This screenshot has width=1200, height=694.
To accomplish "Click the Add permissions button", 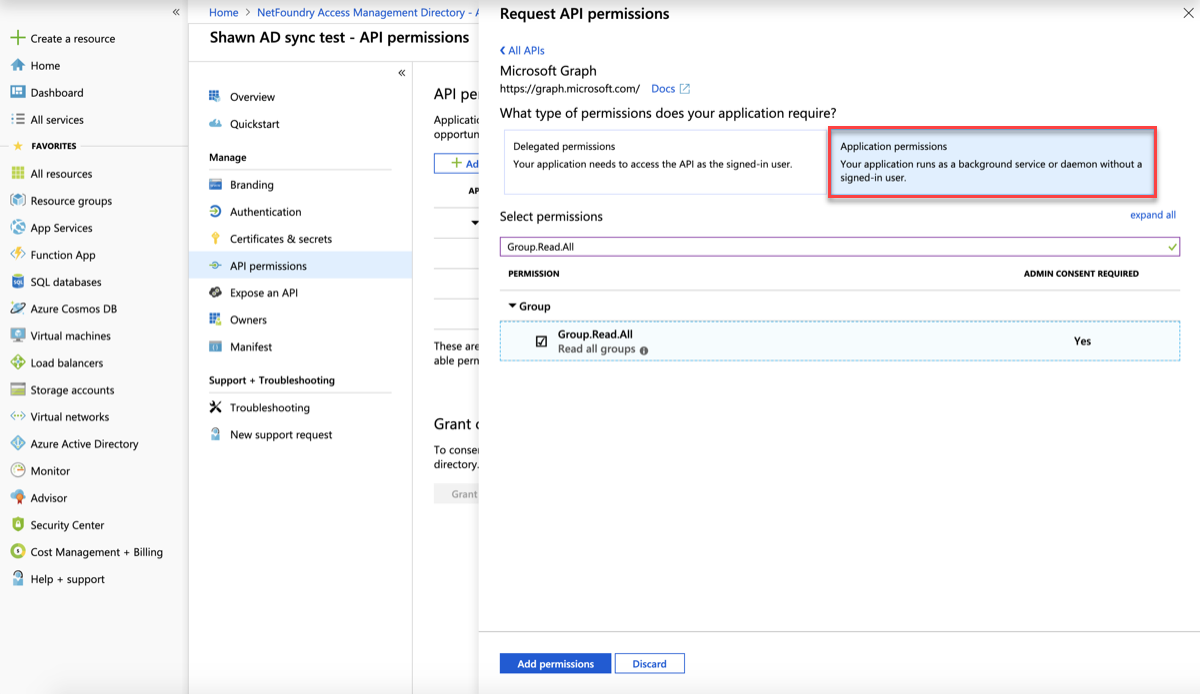I will 555,664.
